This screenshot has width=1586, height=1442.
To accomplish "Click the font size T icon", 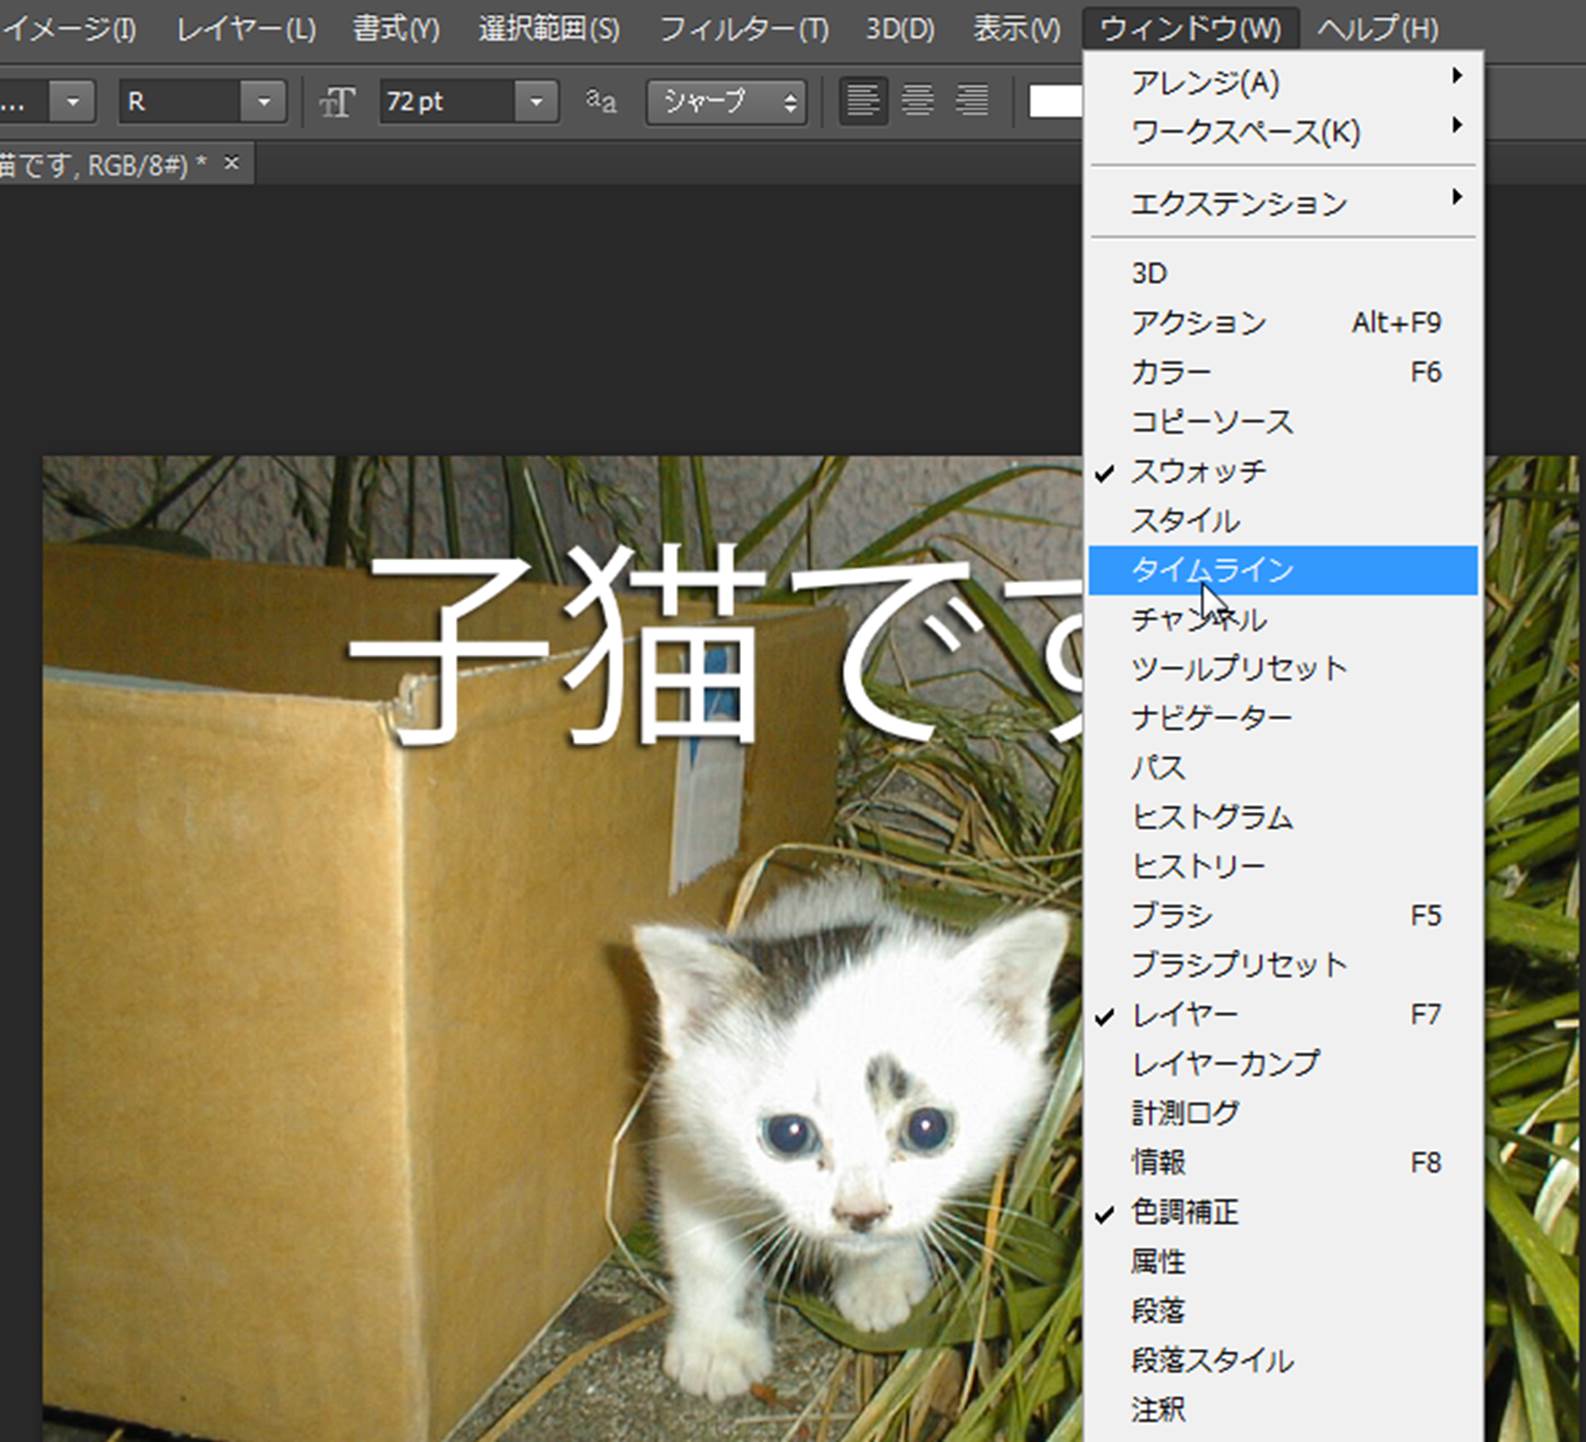I will pyautogui.click(x=337, y=102).
